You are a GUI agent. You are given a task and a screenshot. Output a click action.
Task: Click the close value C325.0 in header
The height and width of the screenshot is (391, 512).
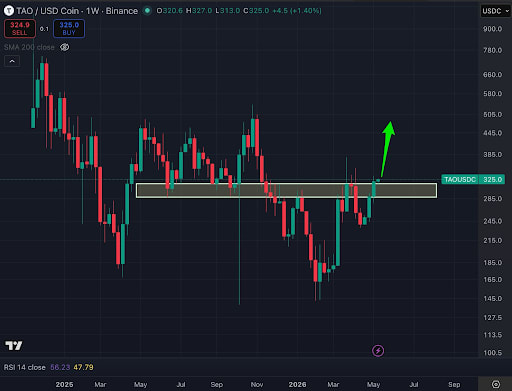[256, 11]
